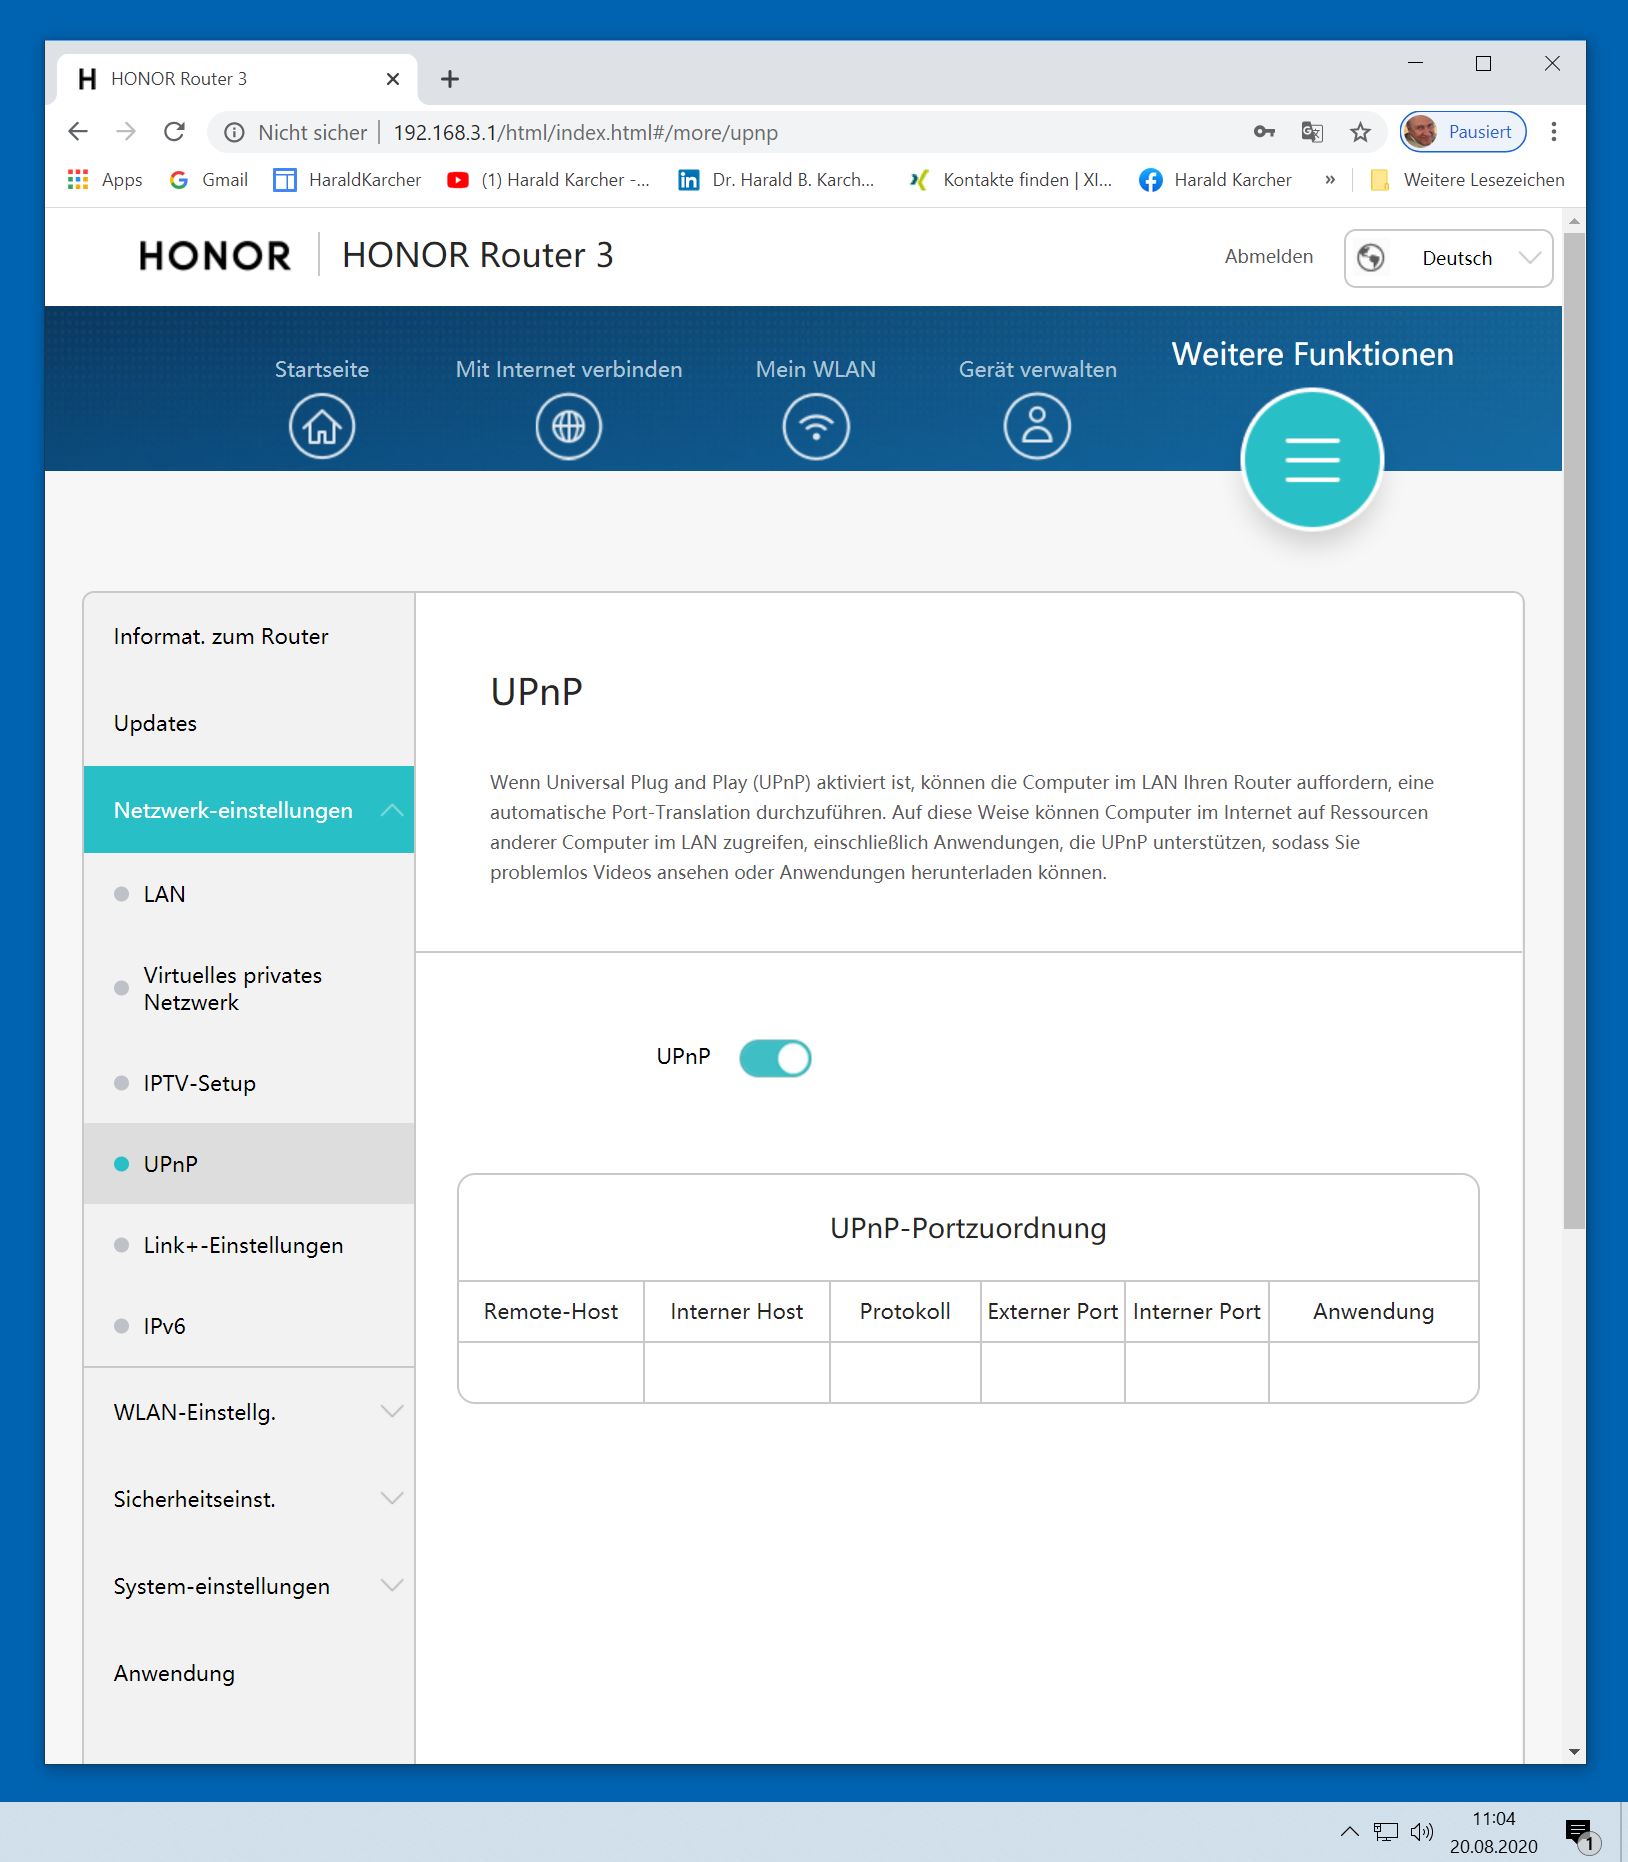1628x1862 pixels.
Task: Show hidden system tray icons
Action: click(x=1349, y=1832)
